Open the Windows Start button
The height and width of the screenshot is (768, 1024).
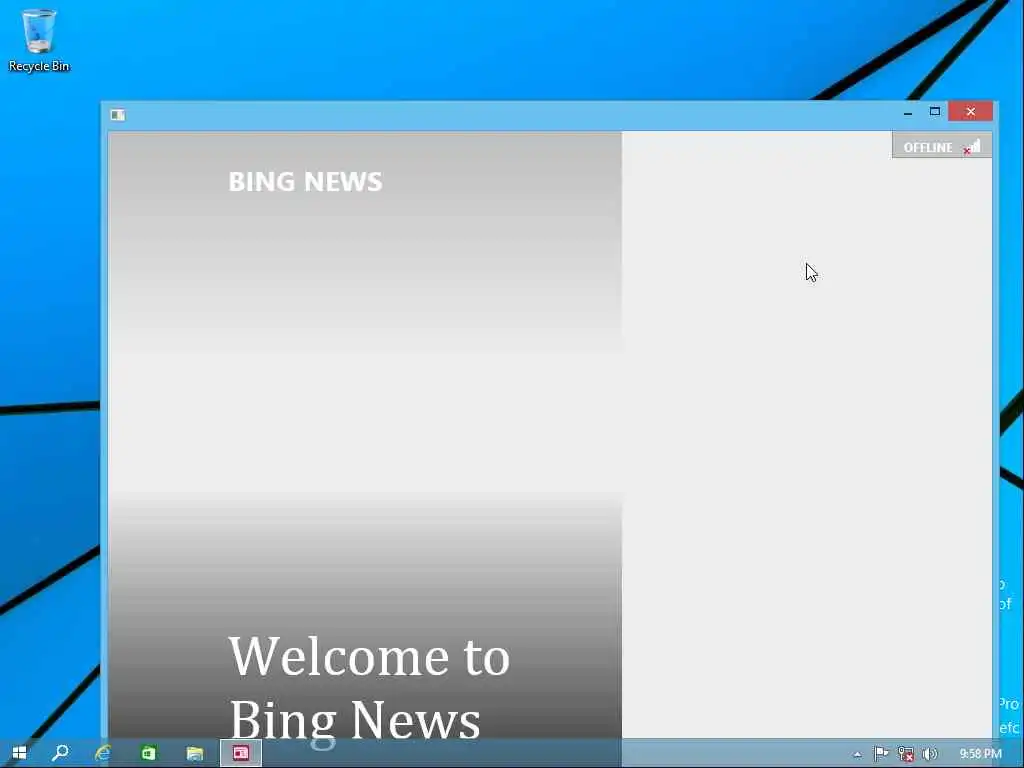[x=19, y=753]
